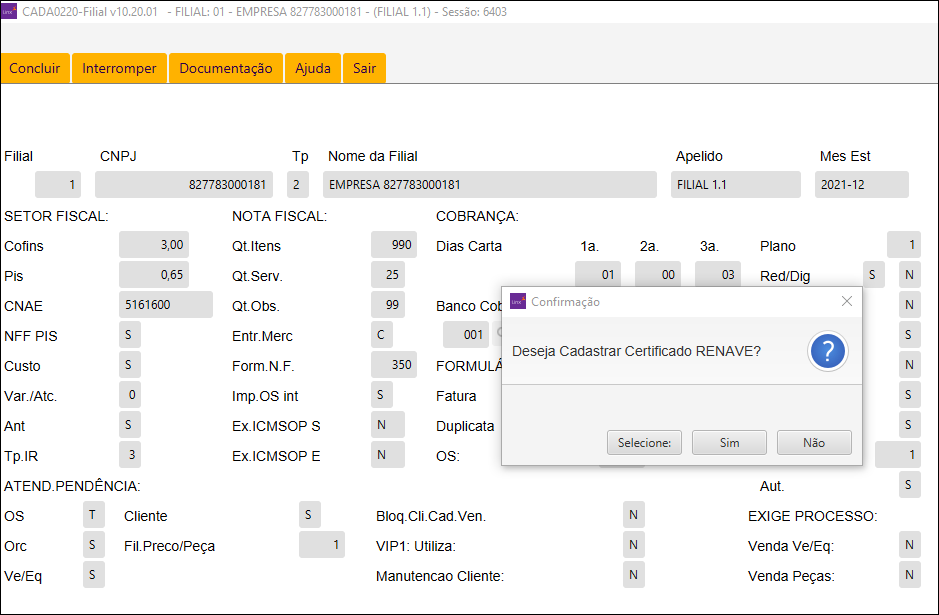Click the Red/Dig field showing N

[x=910, y=274]
